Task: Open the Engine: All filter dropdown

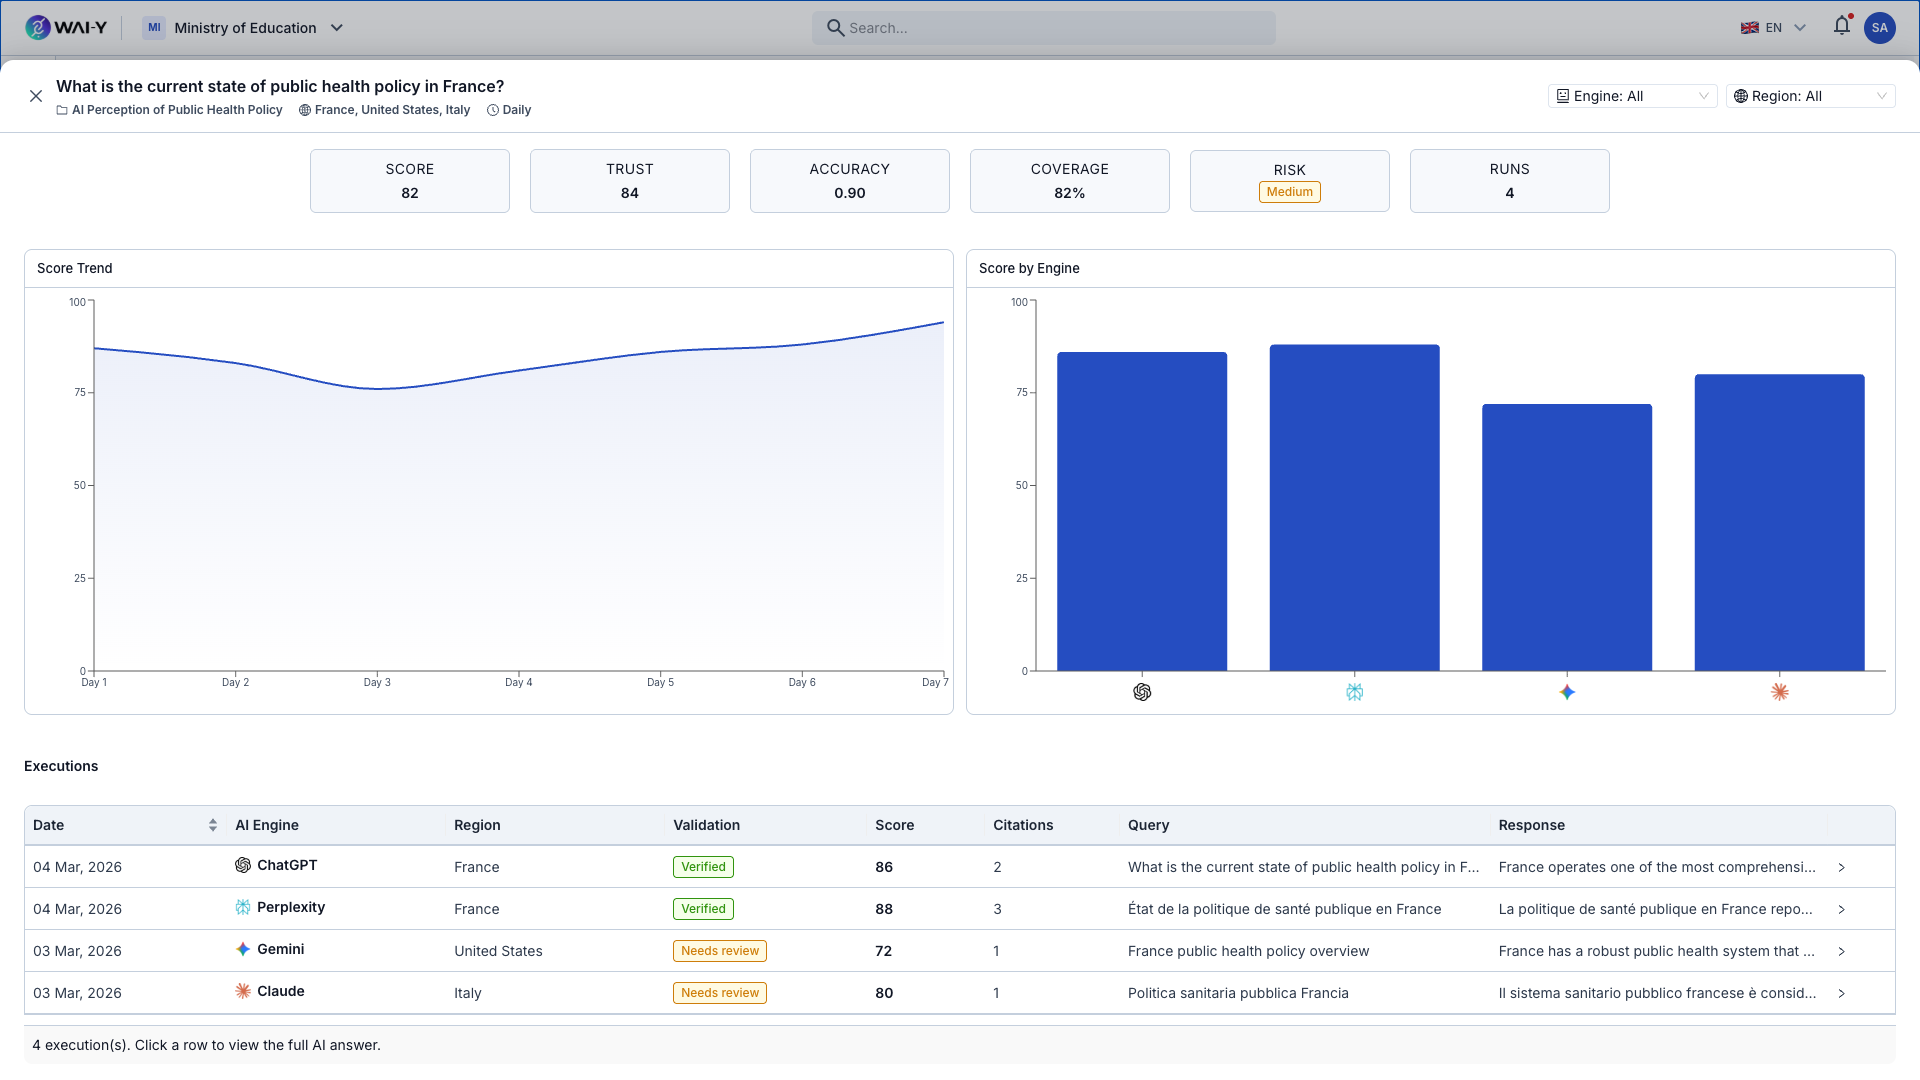Action: pos(1632,96)
